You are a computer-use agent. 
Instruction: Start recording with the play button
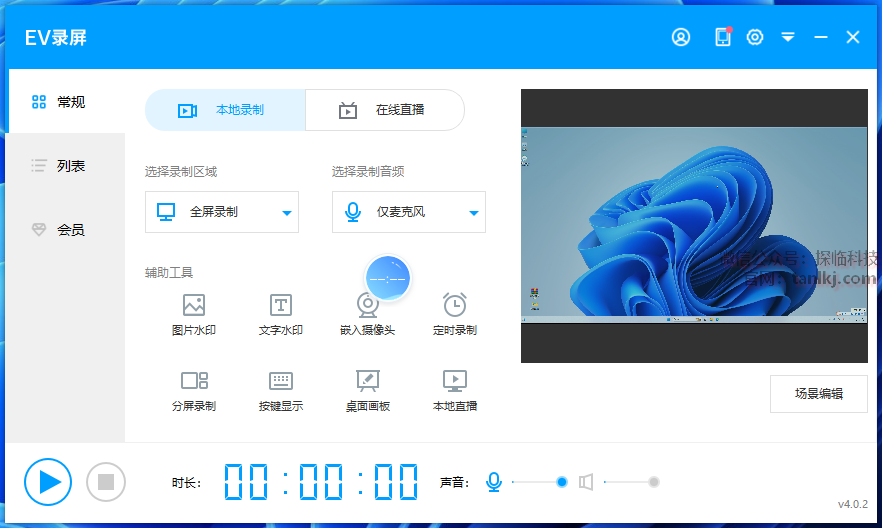click(48, 482)
